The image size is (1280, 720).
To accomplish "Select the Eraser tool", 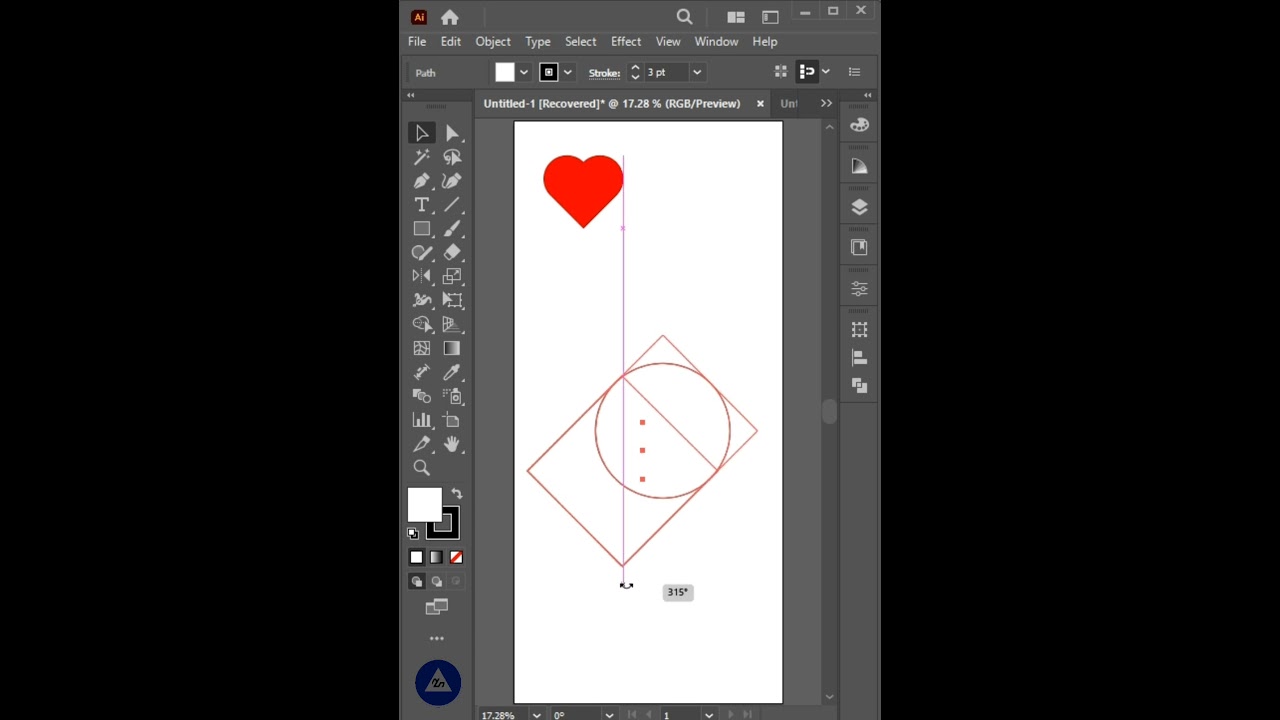I will 452,253.
